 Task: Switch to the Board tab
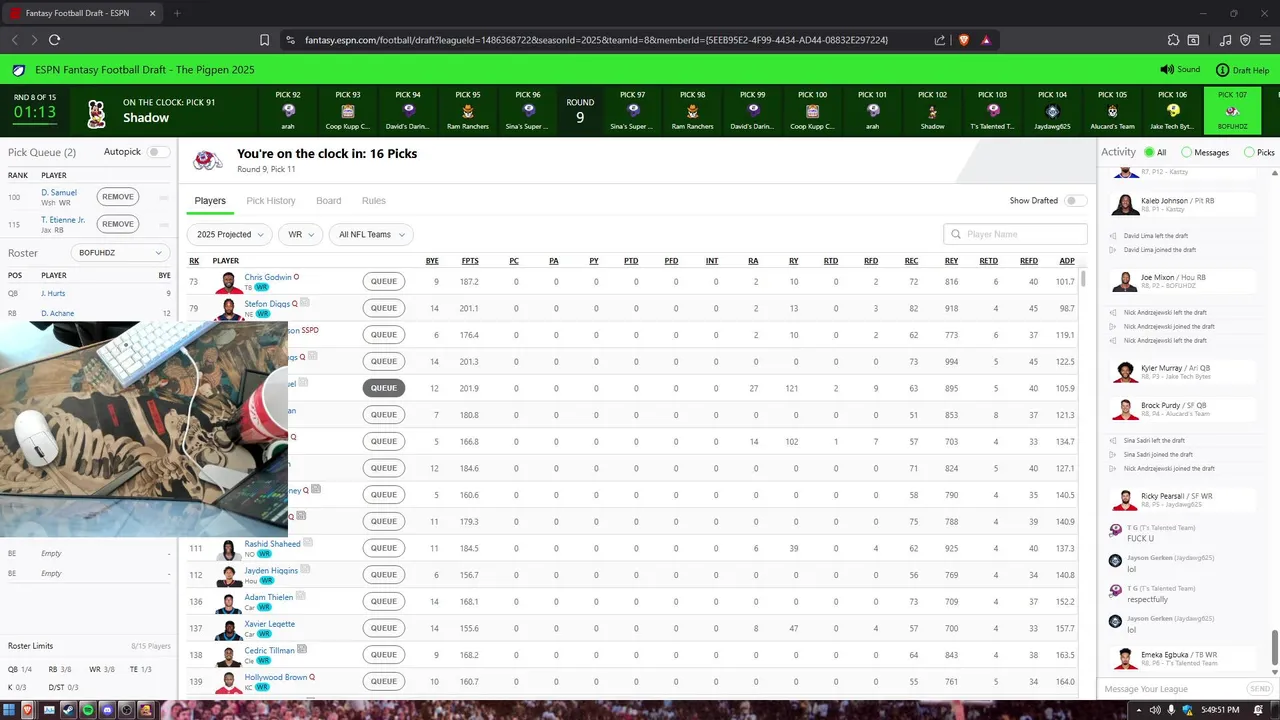point(329,201)
